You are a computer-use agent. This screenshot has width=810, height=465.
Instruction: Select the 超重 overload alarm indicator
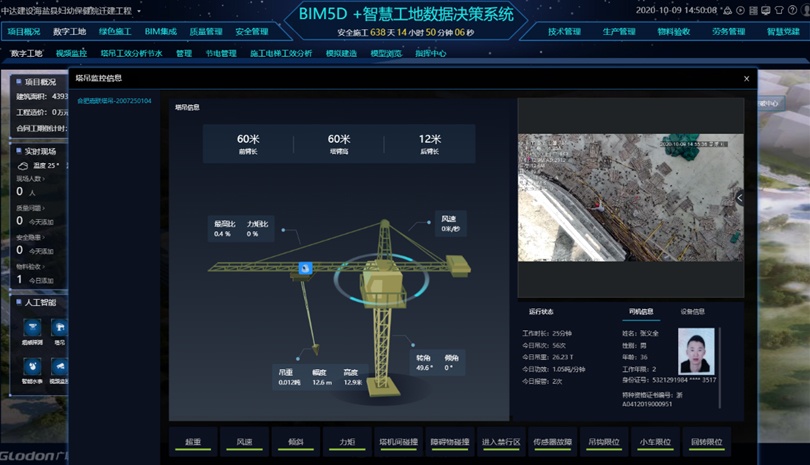(194, 441)
